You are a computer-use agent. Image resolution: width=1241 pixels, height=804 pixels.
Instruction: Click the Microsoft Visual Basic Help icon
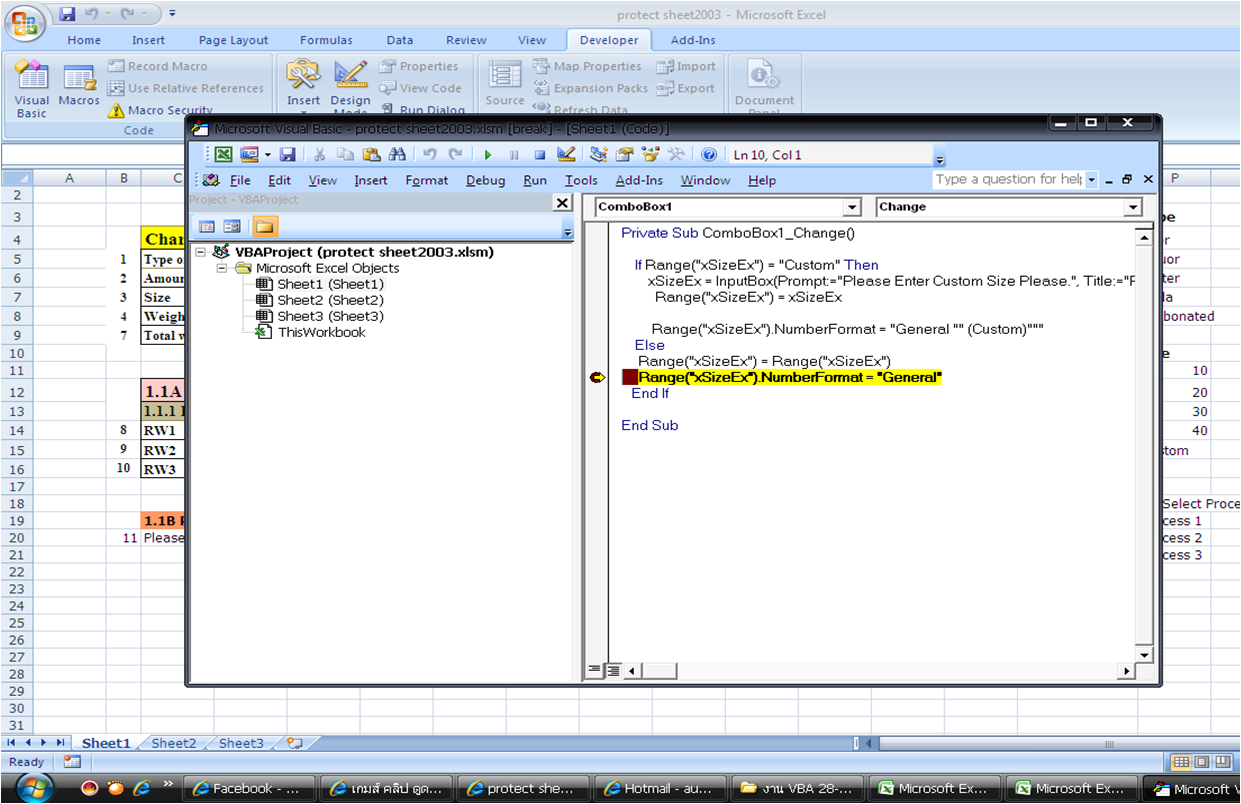[x=709, y=155]
